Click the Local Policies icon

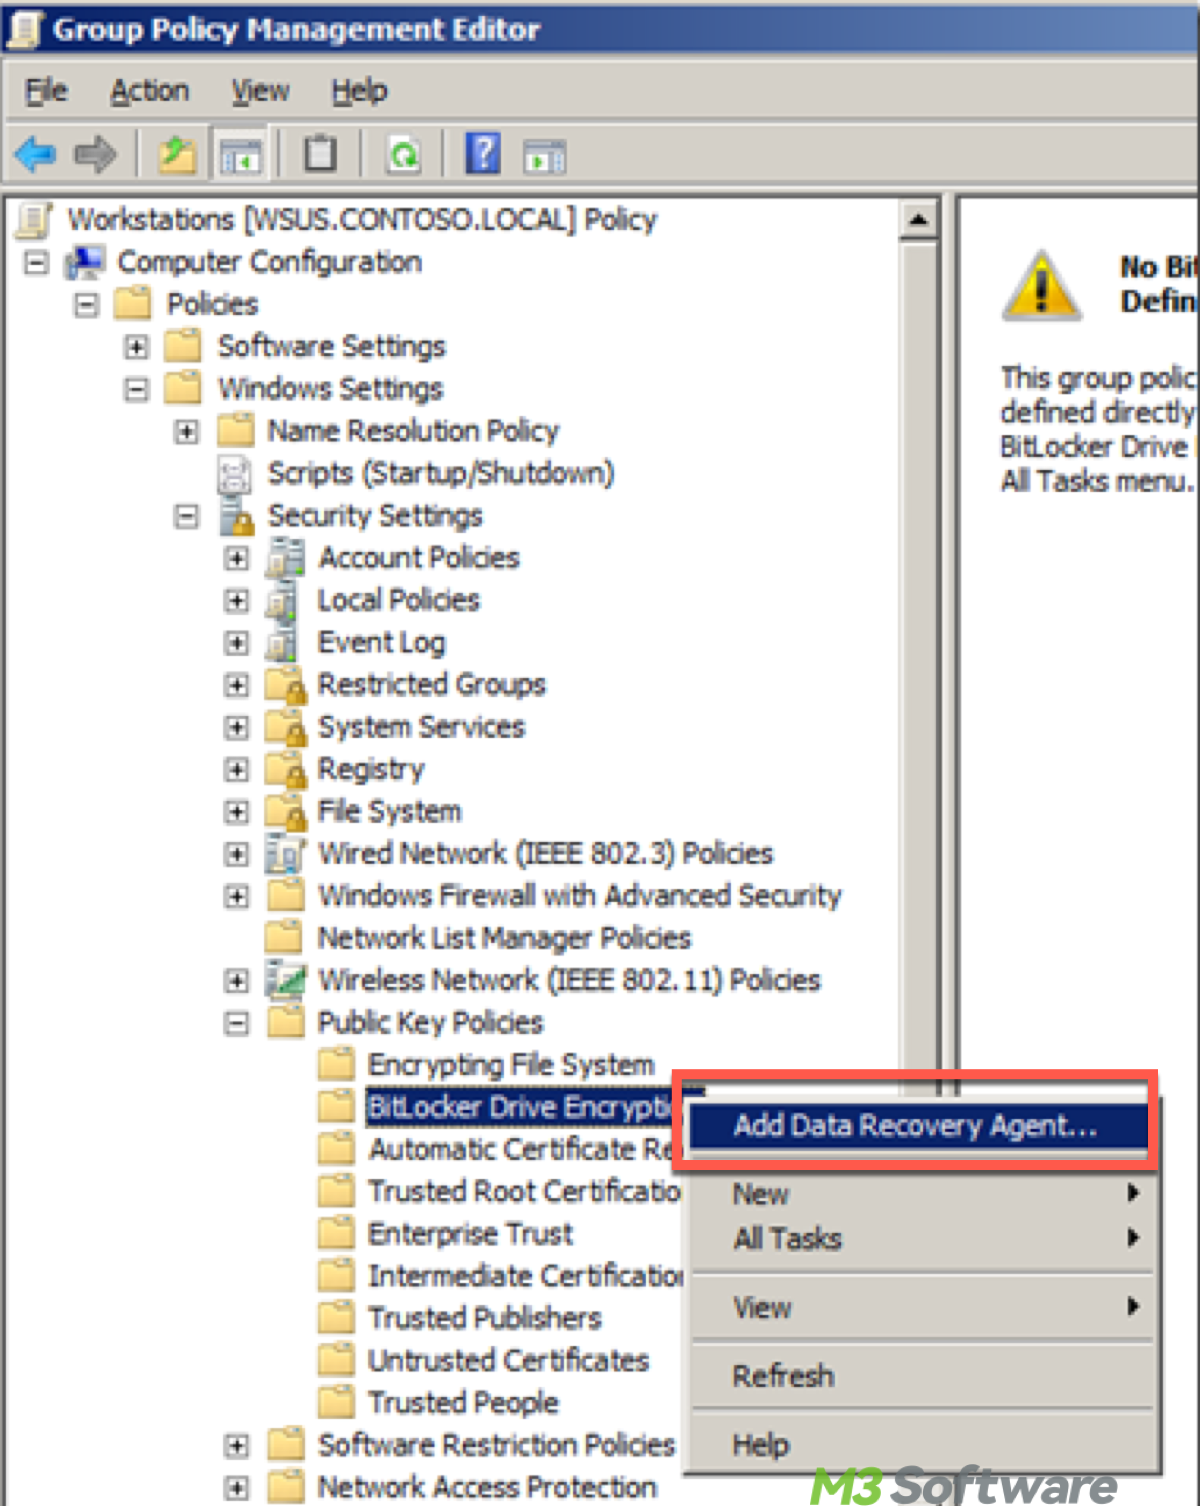coord(283,601)
